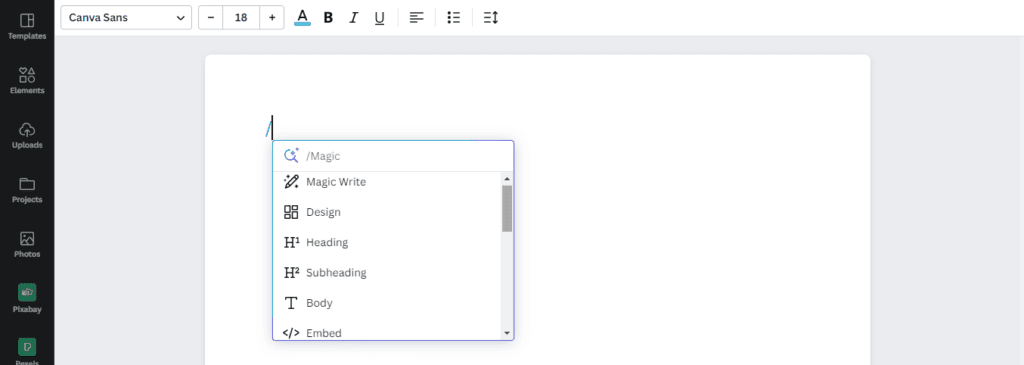
Task: Toggle bold formatting
Action: click(x=328, y=18)
